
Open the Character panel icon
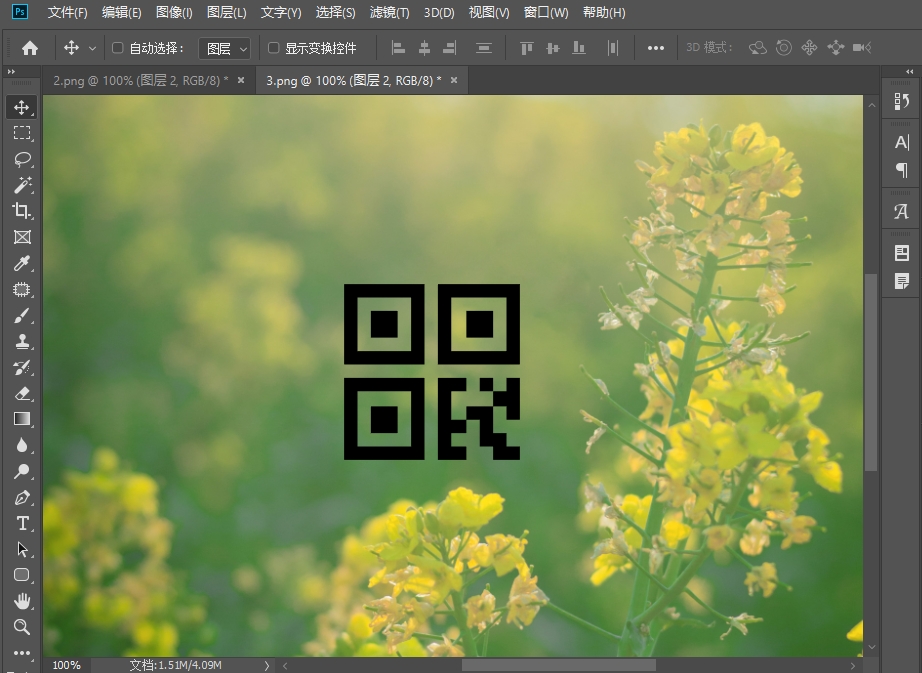[x=901, y=142]
